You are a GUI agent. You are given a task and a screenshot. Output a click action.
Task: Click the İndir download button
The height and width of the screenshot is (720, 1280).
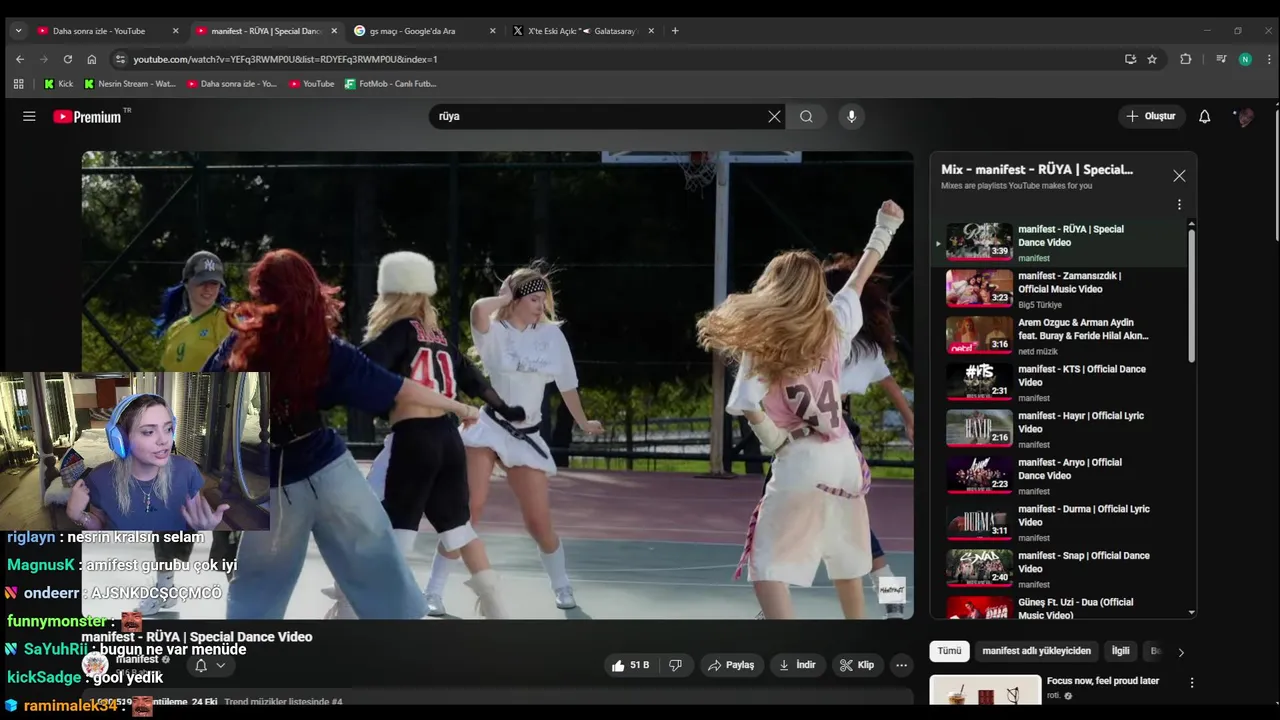pyautogui.click(x=797, y=665)
